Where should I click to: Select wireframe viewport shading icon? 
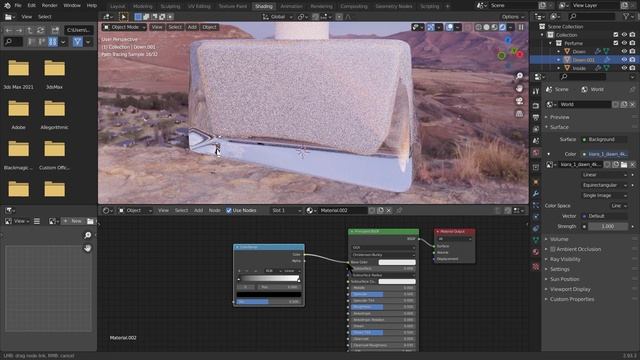[x=478, y=27]
